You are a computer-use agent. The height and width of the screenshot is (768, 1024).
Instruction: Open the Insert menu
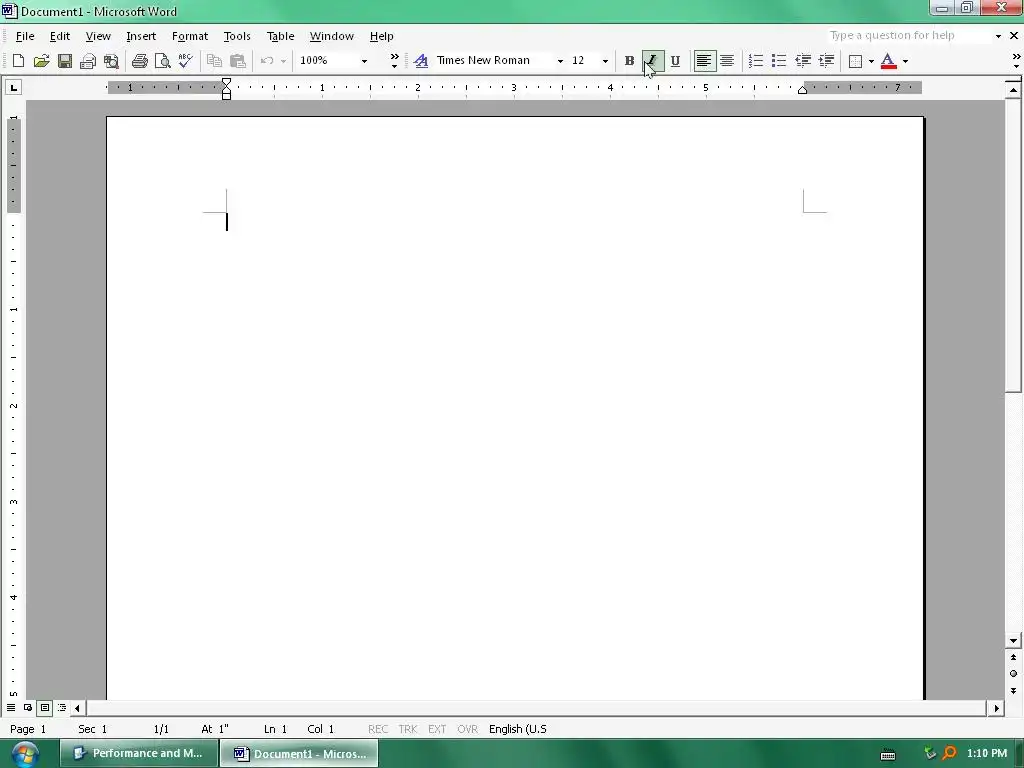coord(141,36)
